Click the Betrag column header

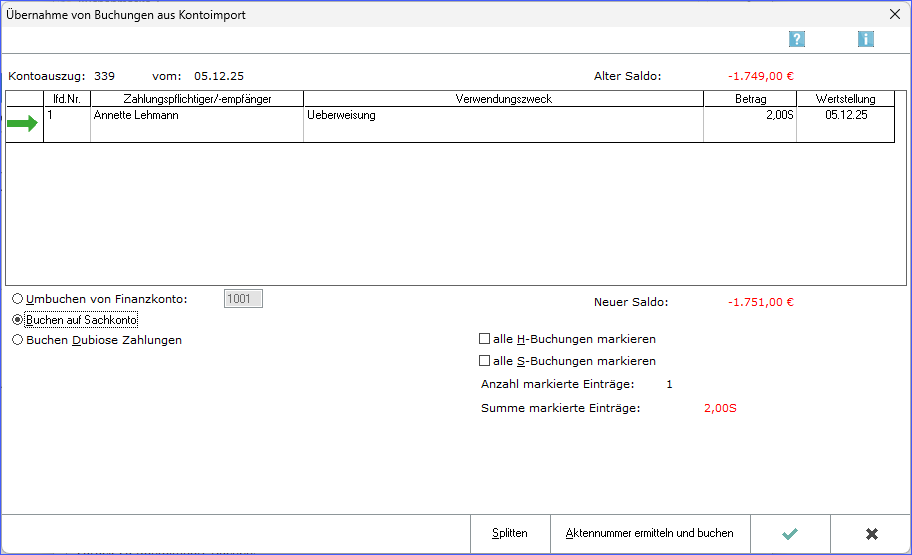[750, 99]
